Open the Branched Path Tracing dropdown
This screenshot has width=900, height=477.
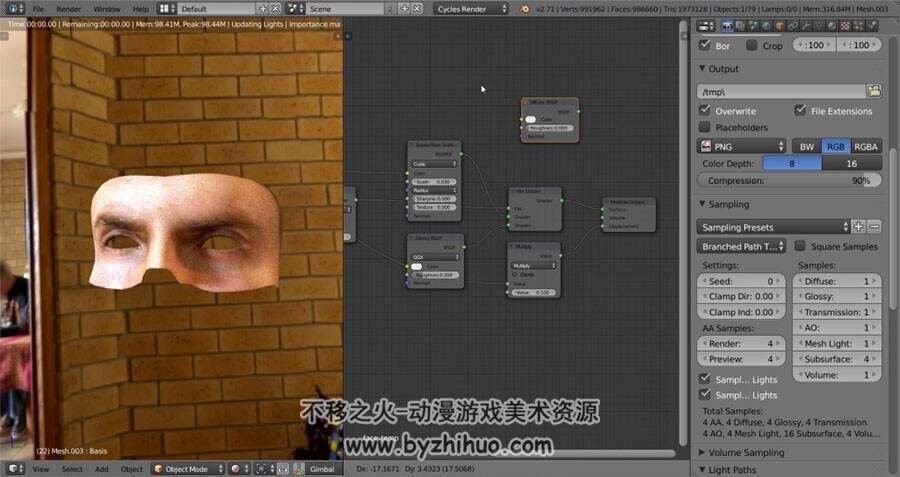click(x=742, y=246)
